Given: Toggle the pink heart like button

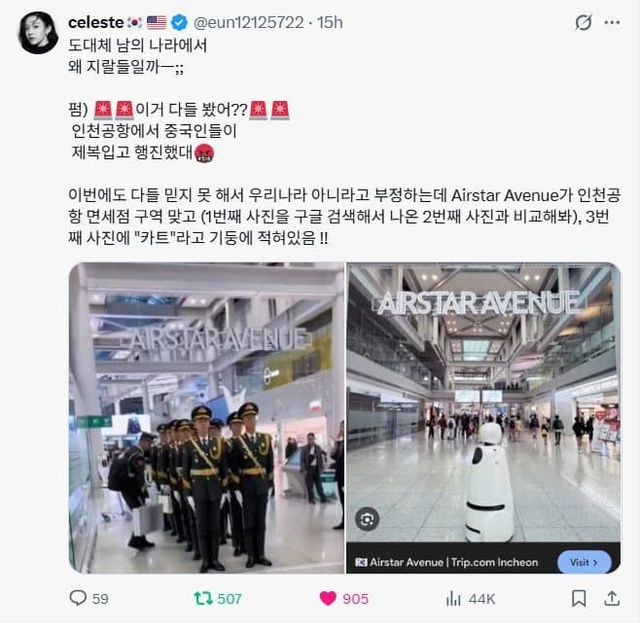Looking at the screenshot, I should point(328,599).
